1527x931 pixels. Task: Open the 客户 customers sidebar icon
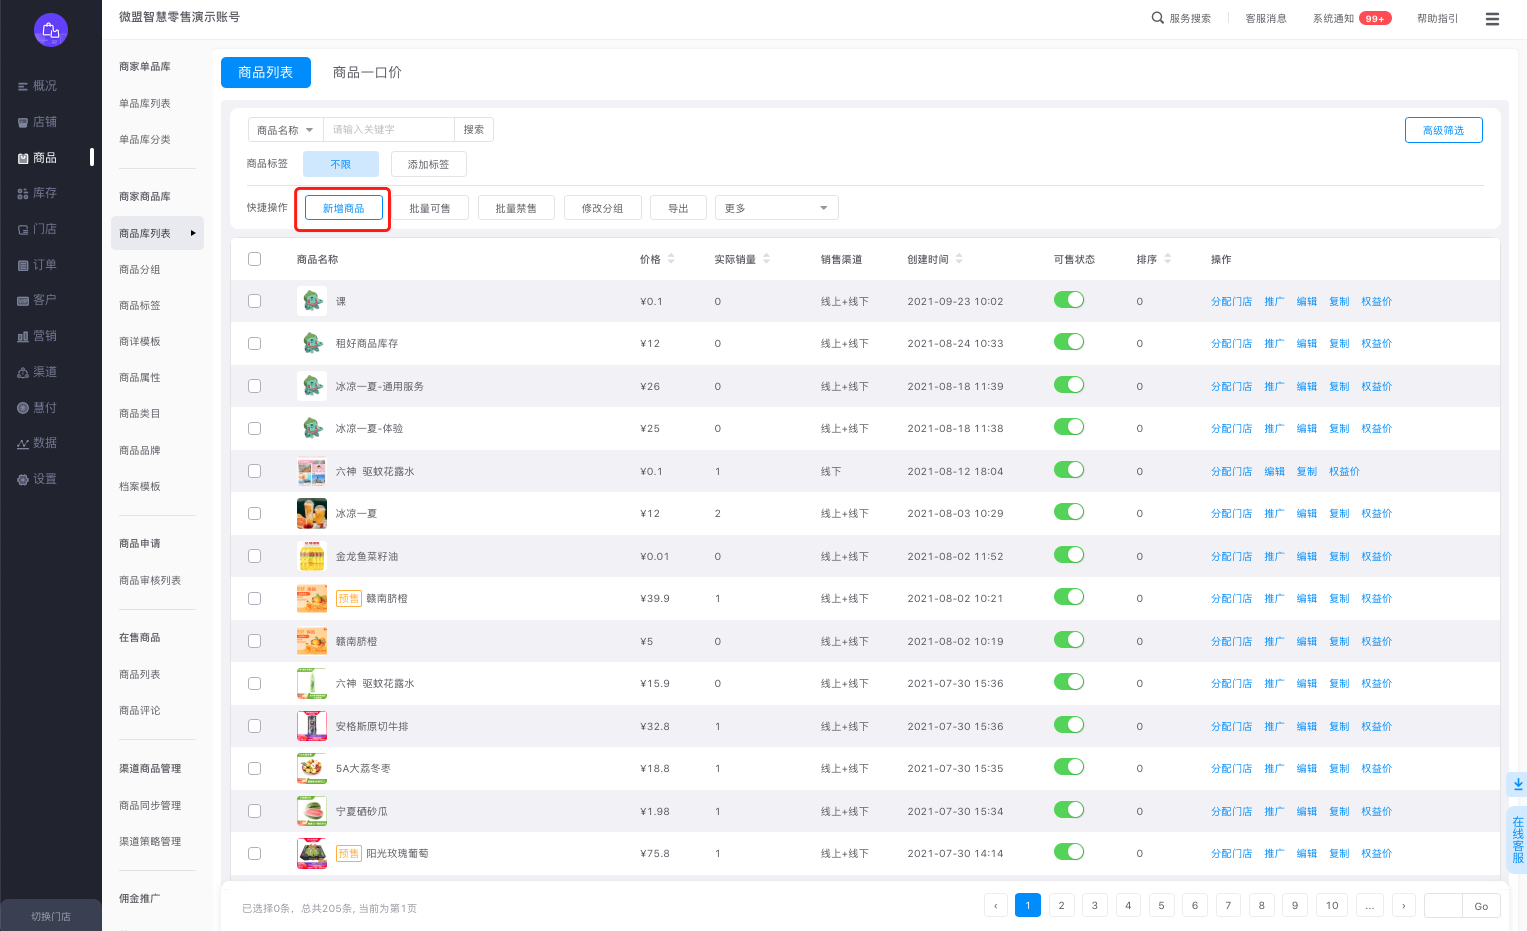click(23, 301)
